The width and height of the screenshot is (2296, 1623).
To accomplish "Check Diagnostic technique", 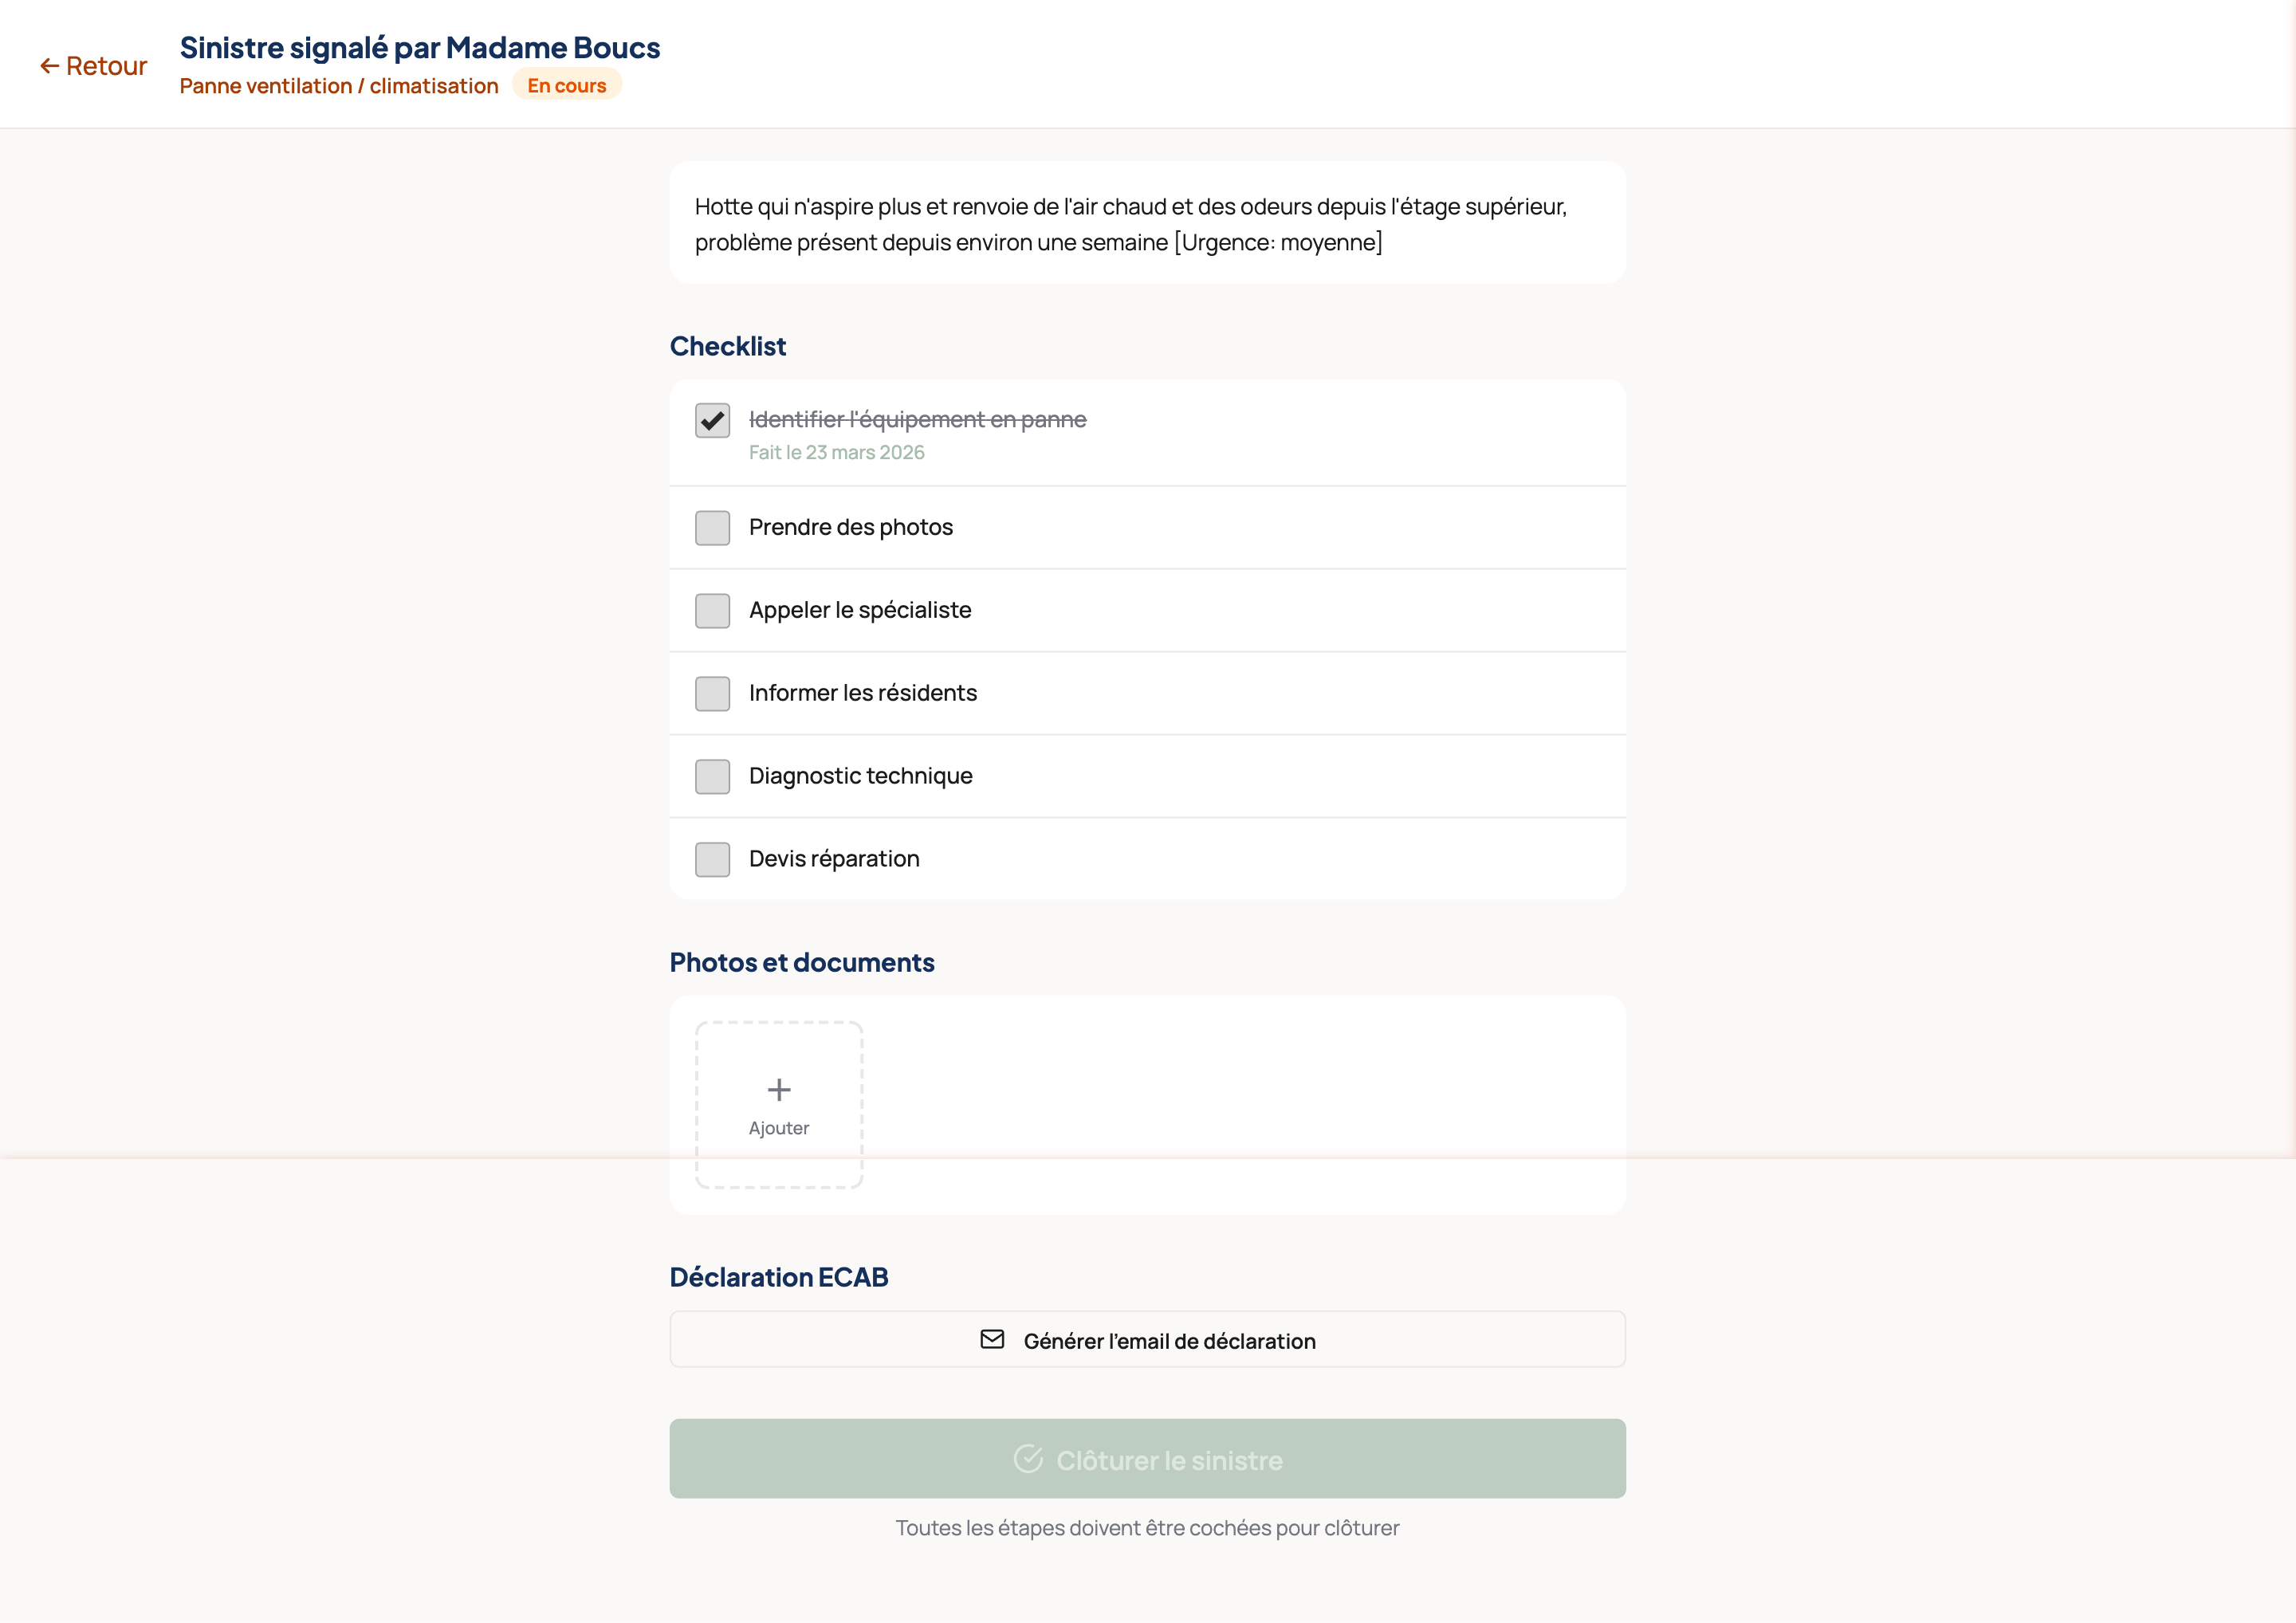I will (x=712, y=776).
